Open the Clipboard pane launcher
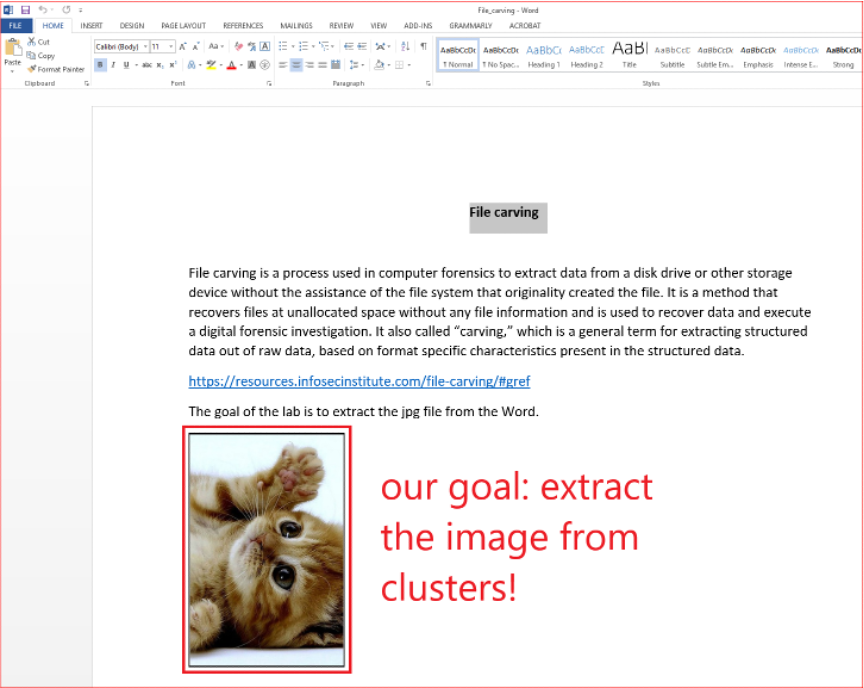Image resolution: width=864 pixels, height=688 pixels. pos(87,84)
